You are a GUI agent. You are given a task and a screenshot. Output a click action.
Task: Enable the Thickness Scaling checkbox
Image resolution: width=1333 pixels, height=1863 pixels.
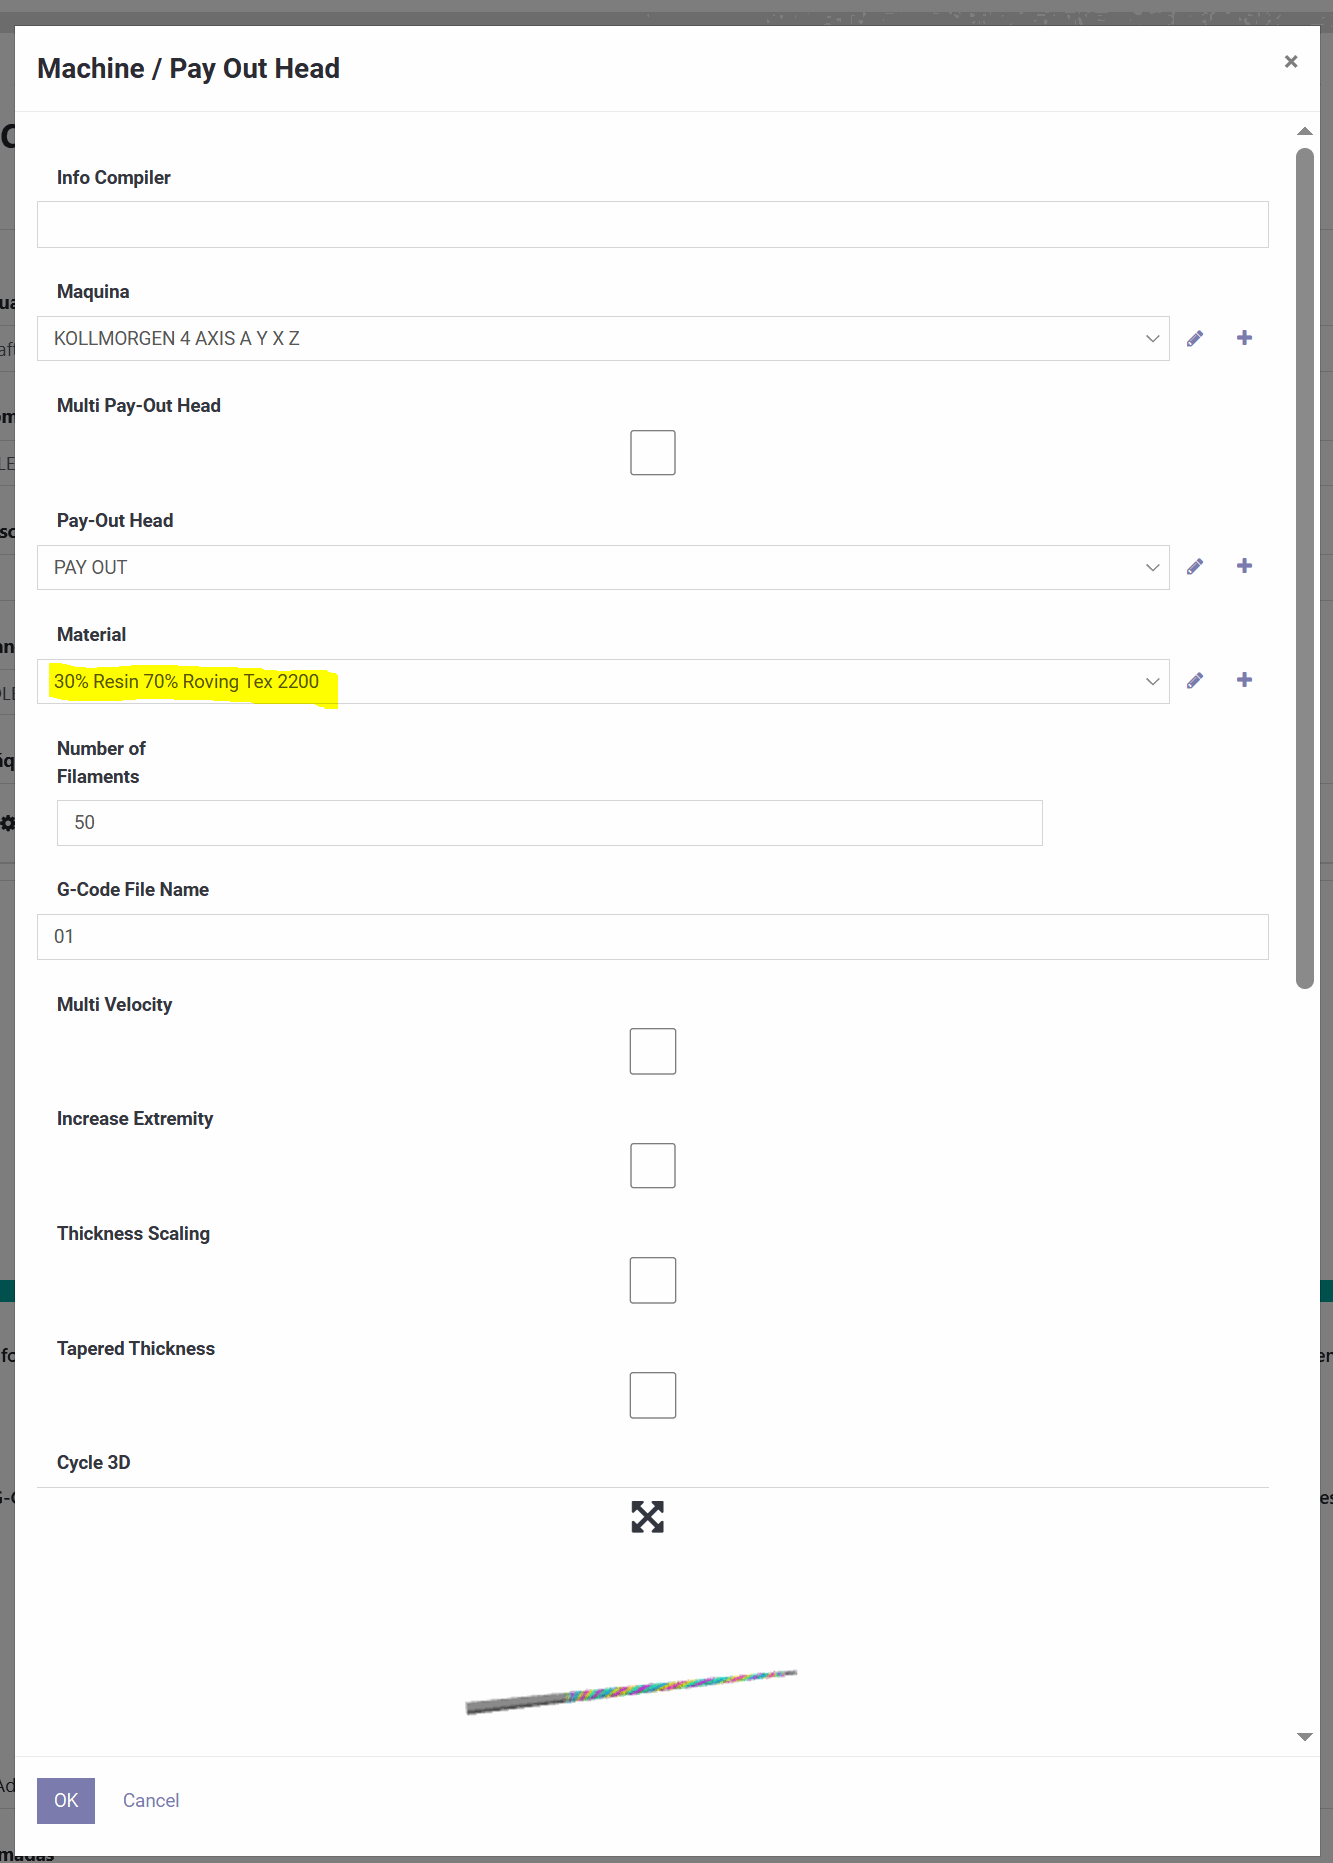pos(652,1280)
